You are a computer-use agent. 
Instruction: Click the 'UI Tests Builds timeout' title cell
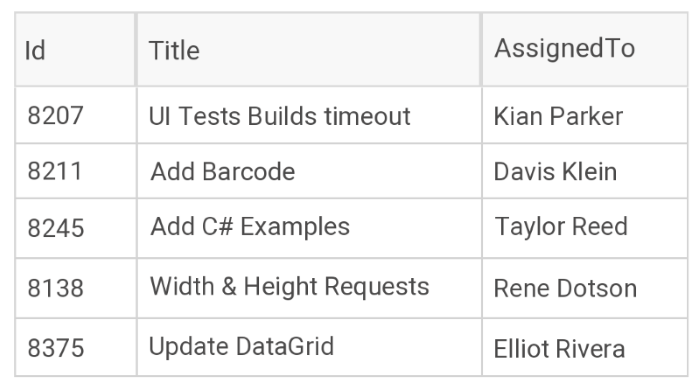(x=309, y=115)
